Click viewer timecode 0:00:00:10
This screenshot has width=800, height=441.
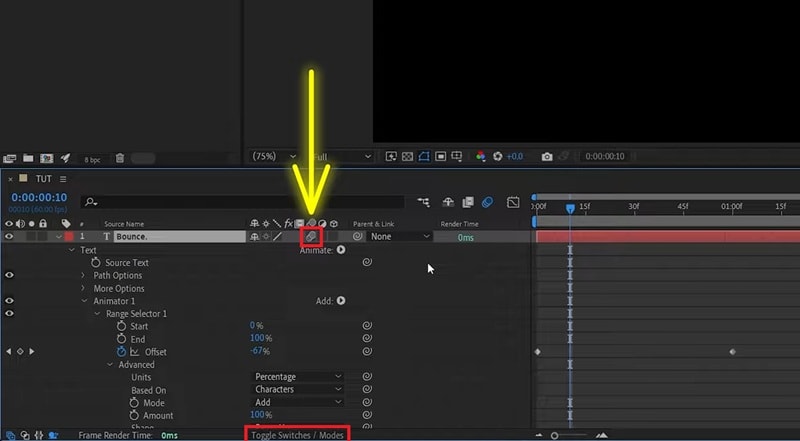coord(605,157)
